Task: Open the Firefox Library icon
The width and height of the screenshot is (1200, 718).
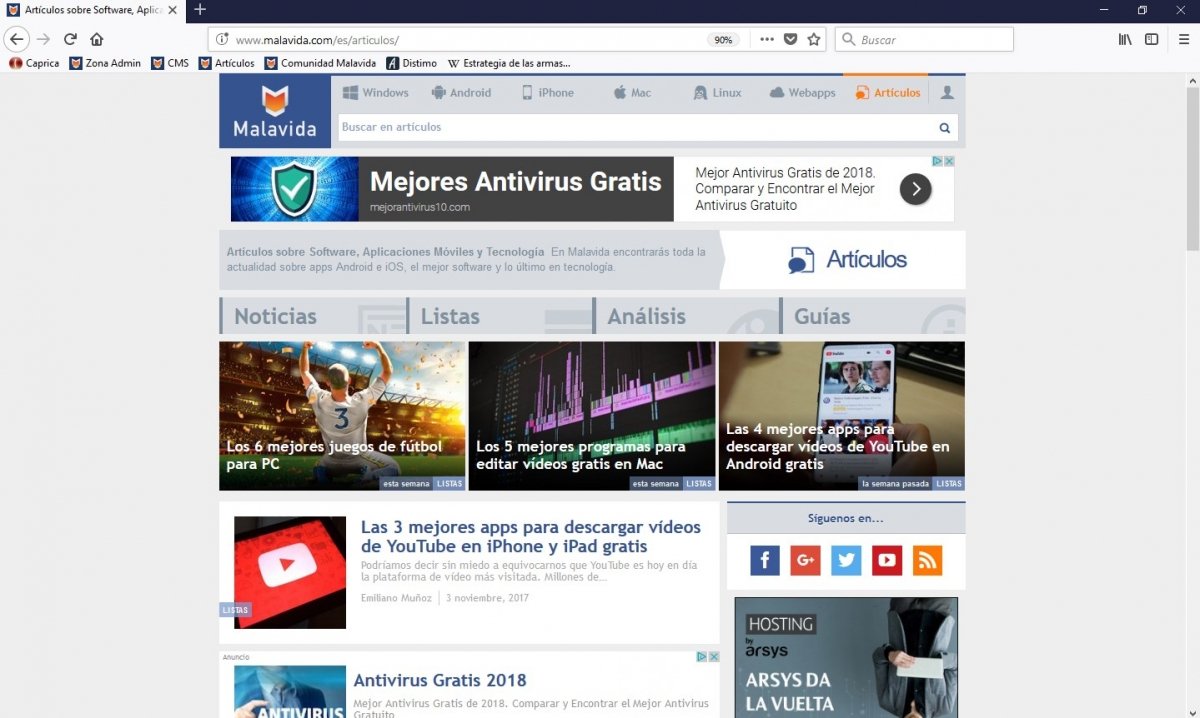Action: tap(1125, 40)
